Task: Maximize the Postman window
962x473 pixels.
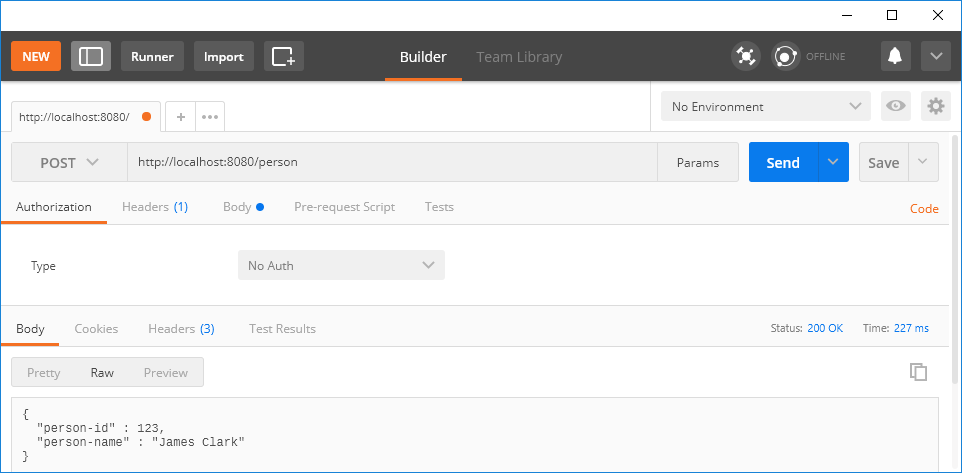Action: (893, 15)
